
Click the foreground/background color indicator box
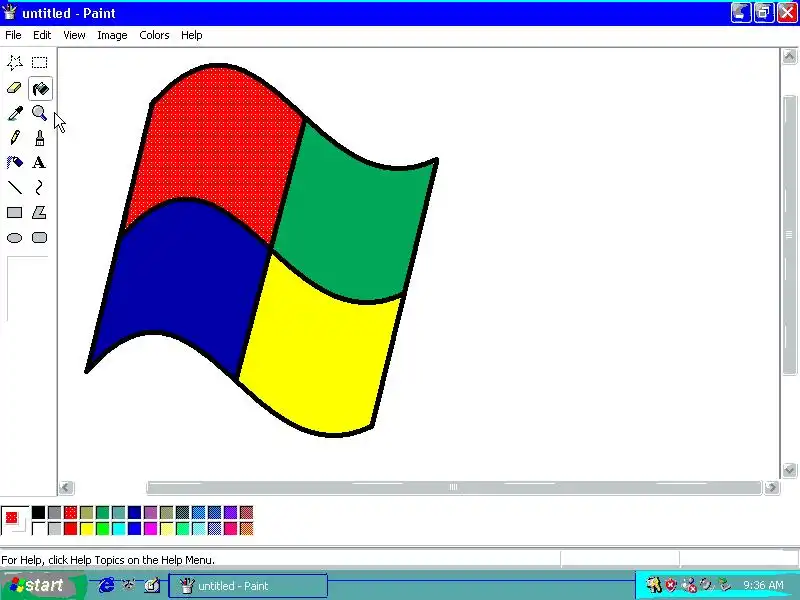tap(14, 520)
